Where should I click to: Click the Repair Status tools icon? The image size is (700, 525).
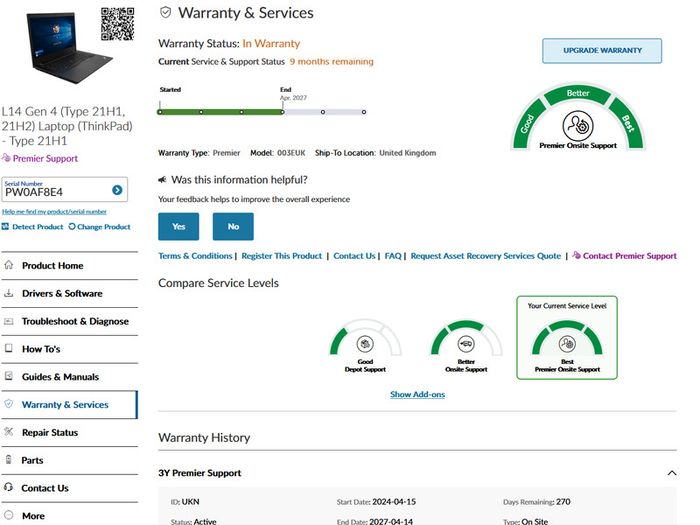[8, 432]
